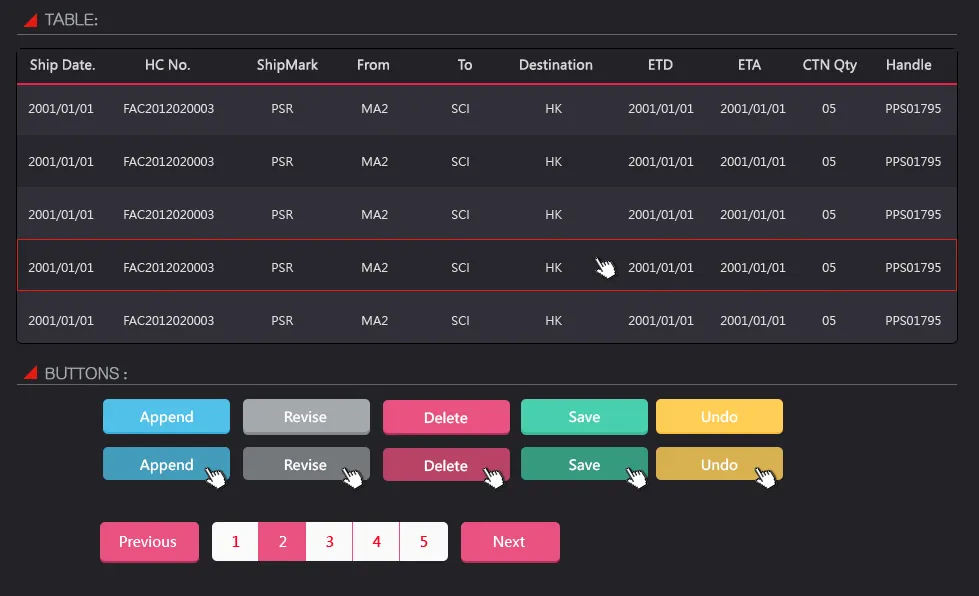Jump to page 3
The image size is (979, 596).
pos(329,542)
